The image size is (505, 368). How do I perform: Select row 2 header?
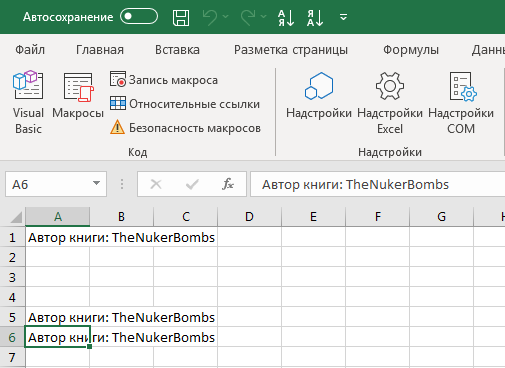point(12,257)
